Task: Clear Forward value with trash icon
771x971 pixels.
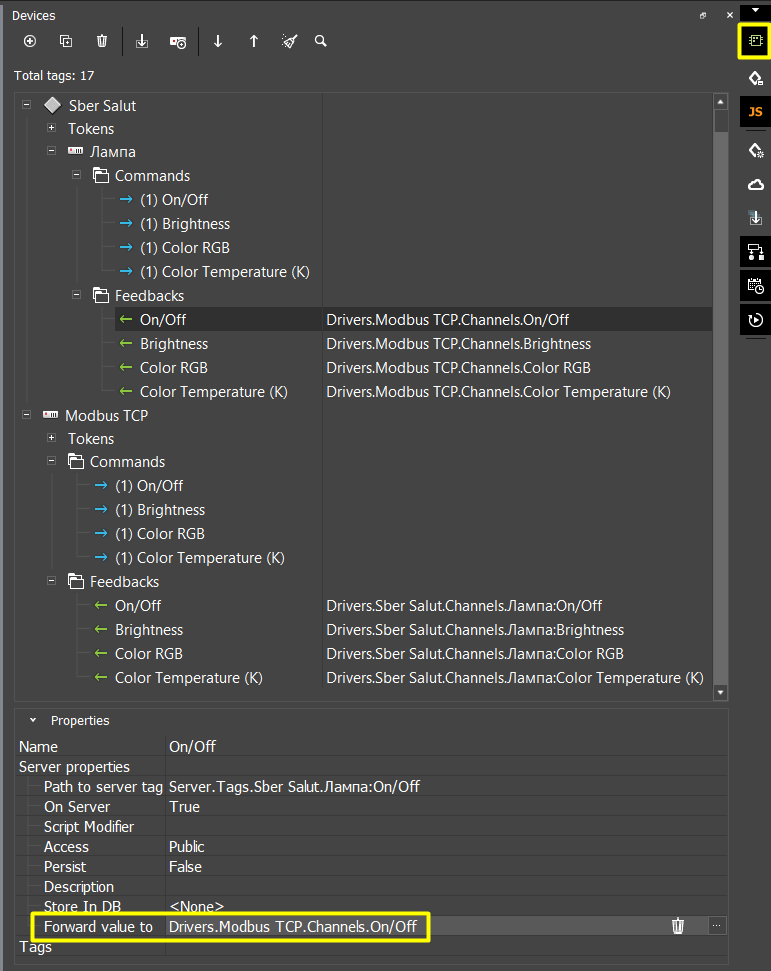Action: 678,926
